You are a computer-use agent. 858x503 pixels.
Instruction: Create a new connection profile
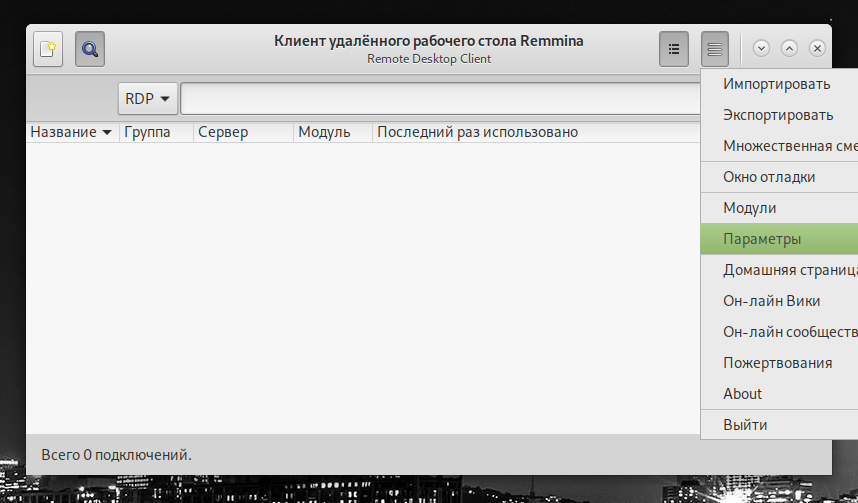tap(48, 49)
